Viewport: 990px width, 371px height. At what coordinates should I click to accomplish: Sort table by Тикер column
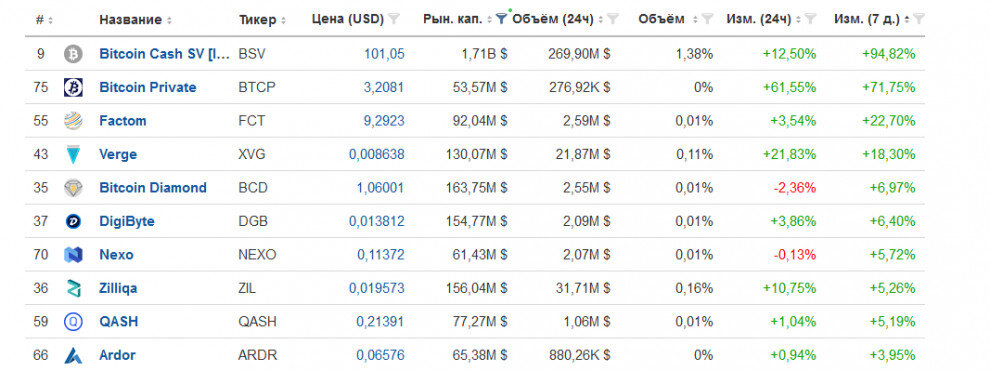click(x=262, y=20)
